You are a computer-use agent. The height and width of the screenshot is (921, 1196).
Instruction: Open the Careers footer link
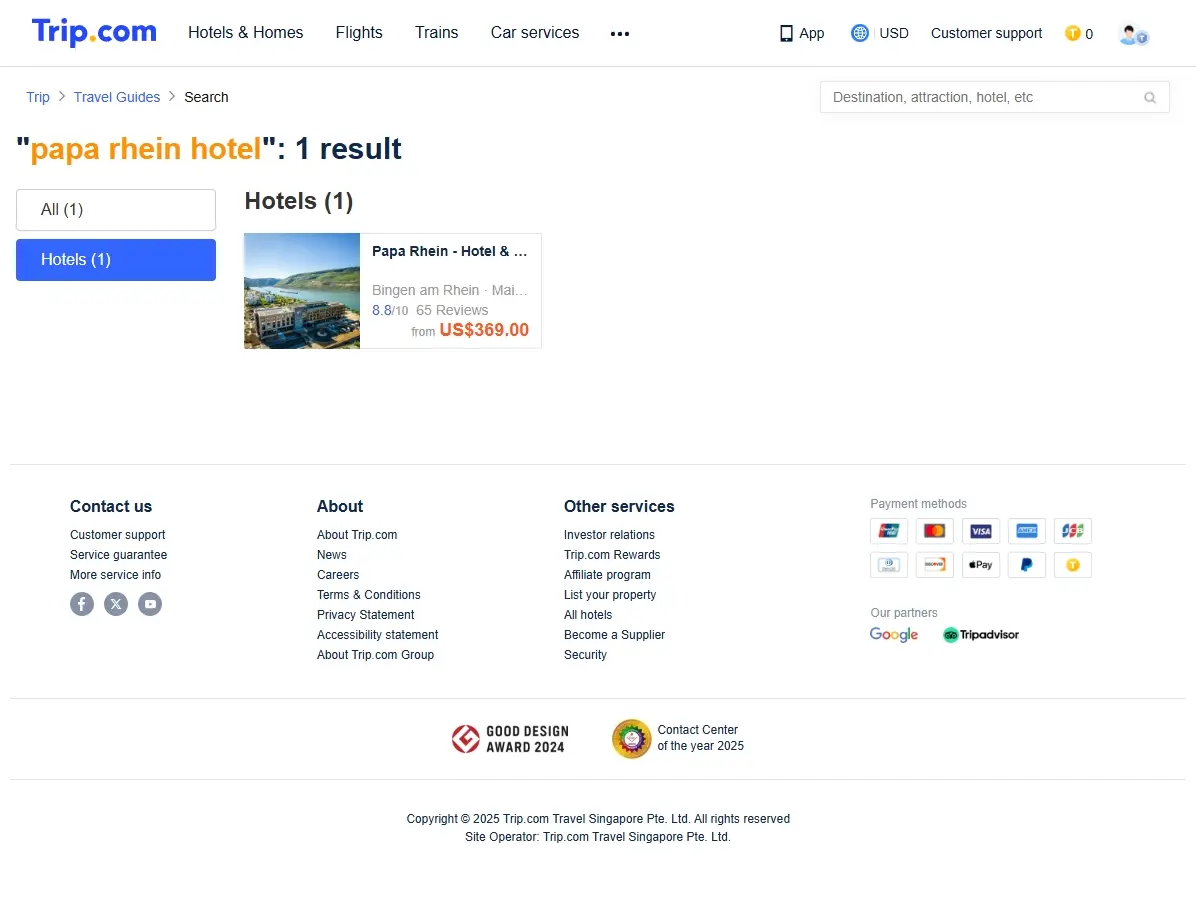(x=338, y=575)
